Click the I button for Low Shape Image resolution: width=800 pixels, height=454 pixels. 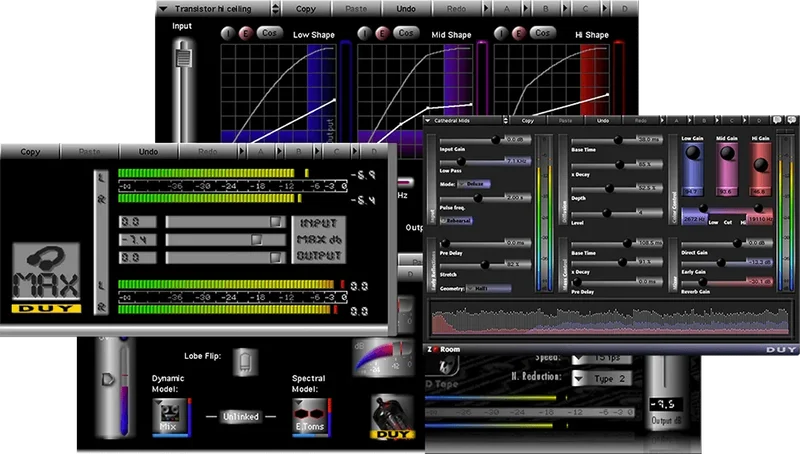228,34
